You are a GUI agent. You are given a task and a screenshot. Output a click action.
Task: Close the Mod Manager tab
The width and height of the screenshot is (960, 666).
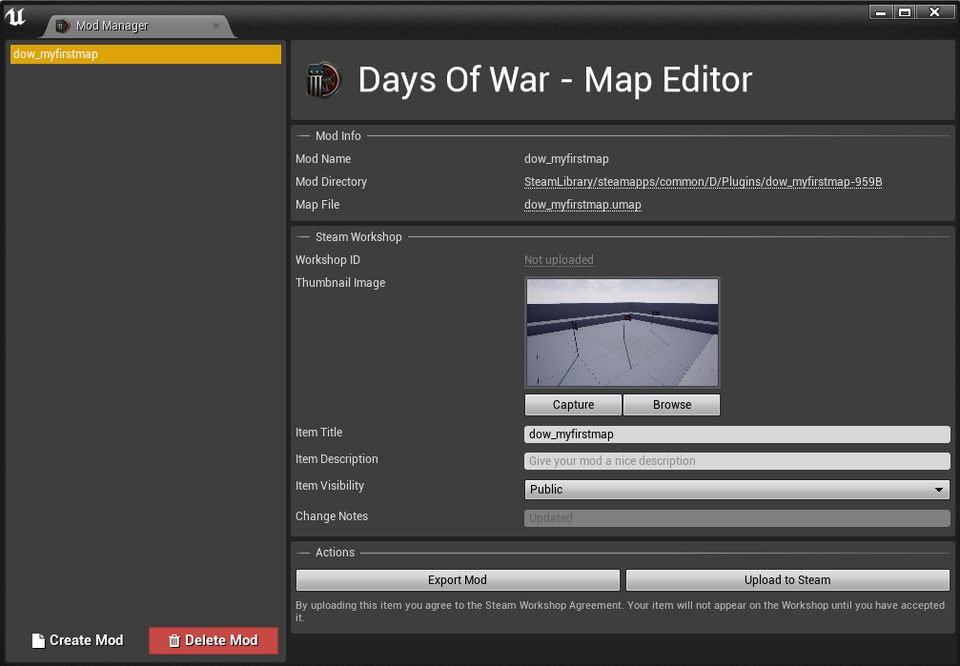tap(216, 26)
